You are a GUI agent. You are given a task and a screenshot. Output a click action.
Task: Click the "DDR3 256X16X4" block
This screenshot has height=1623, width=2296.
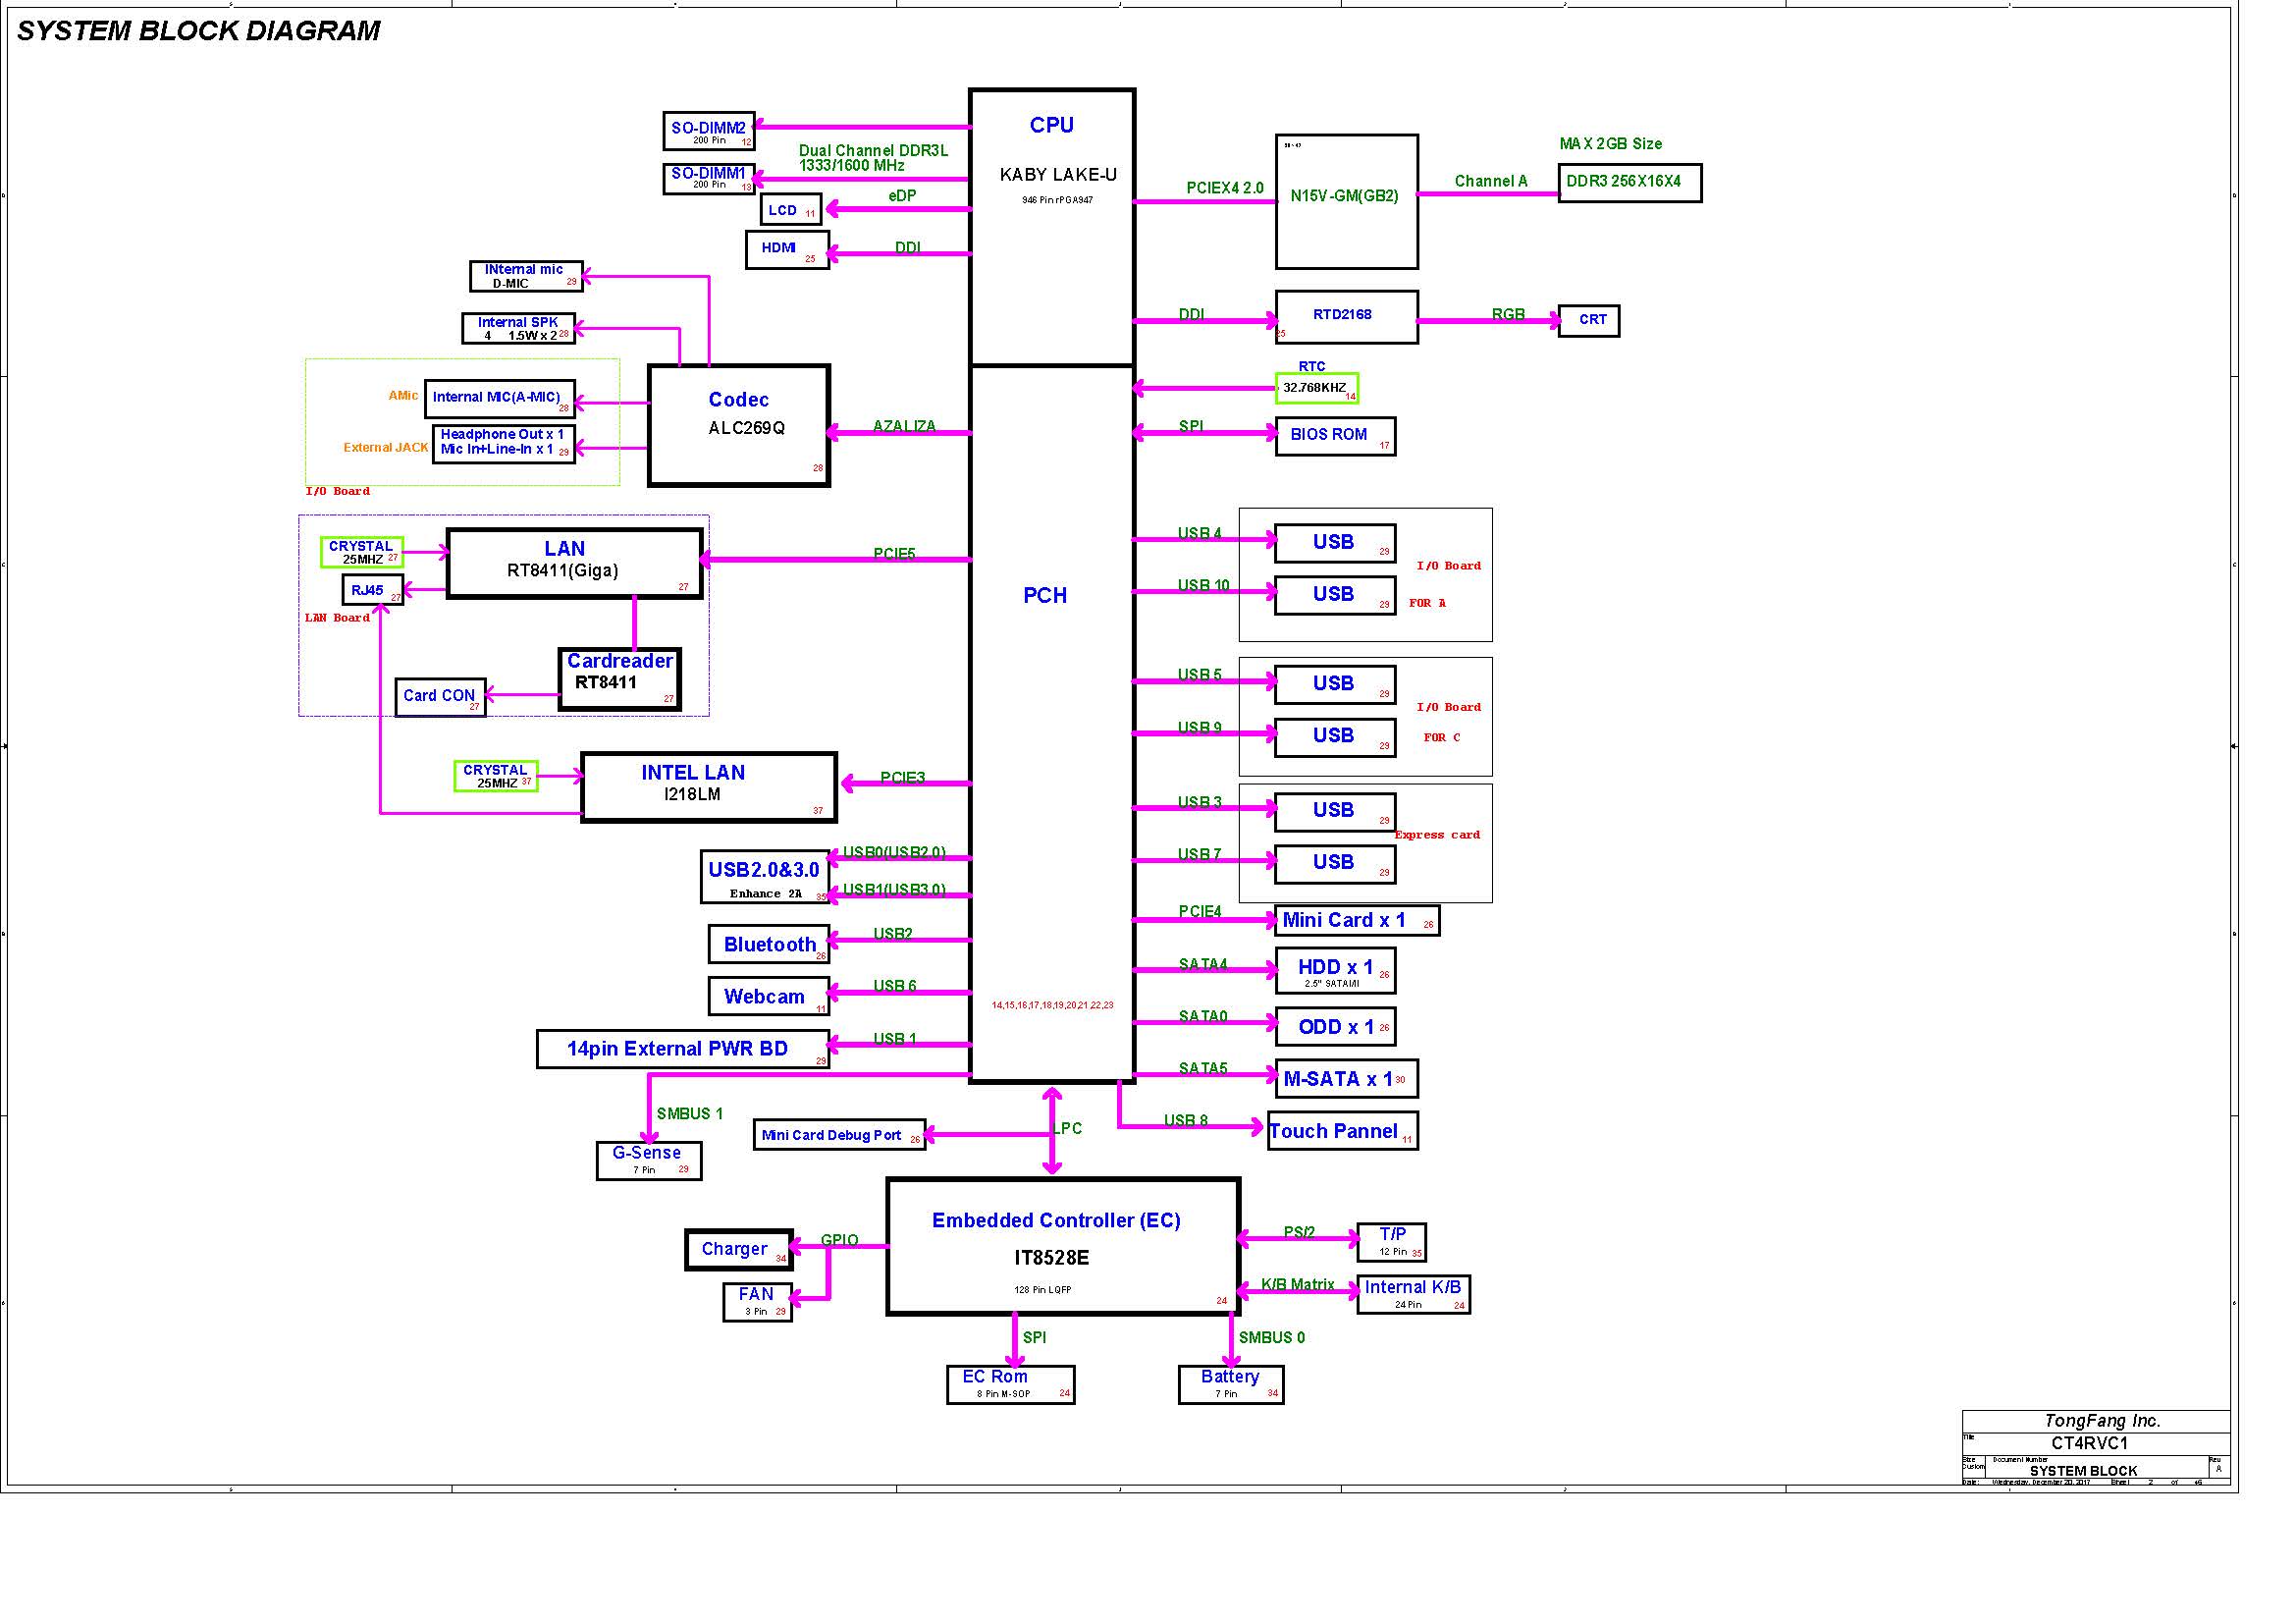(x=1629, y=183)
